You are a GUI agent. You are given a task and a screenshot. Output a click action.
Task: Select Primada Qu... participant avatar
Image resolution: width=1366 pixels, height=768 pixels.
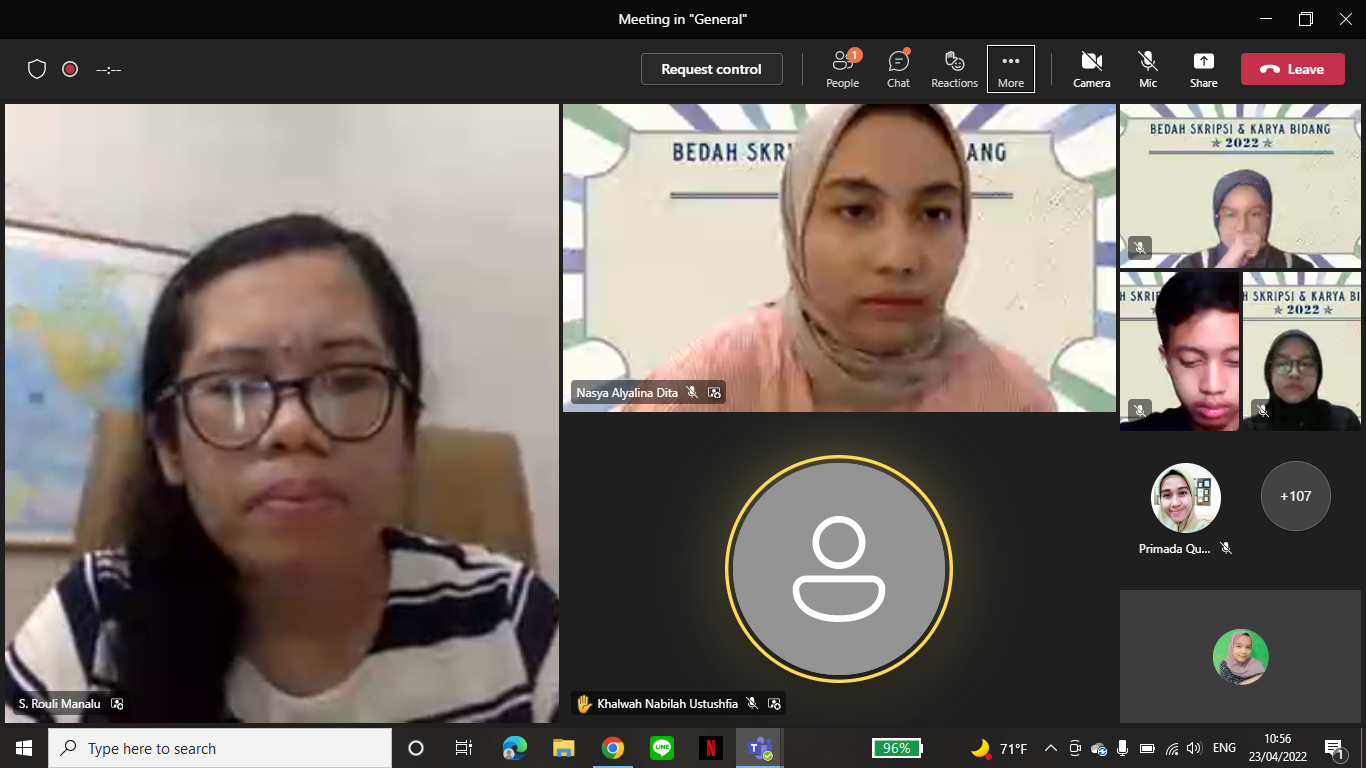tap(1185, 498)
